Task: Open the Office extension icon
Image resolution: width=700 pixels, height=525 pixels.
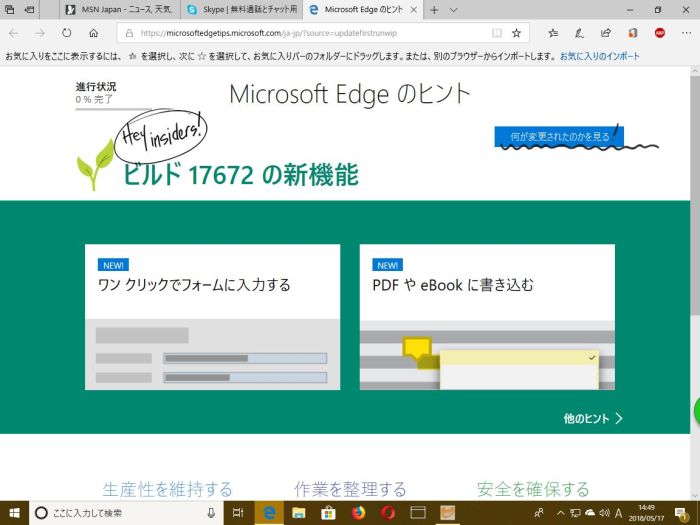Action: (633, 33)
